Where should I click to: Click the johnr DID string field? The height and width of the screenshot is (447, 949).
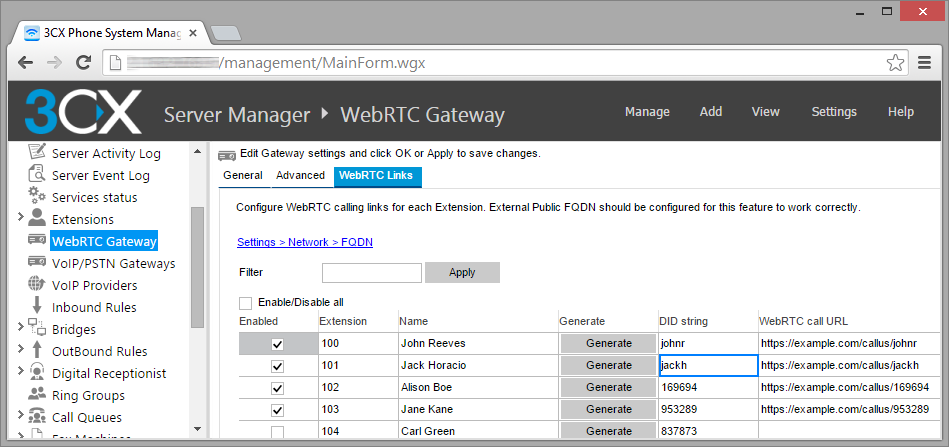click(708, 344)
